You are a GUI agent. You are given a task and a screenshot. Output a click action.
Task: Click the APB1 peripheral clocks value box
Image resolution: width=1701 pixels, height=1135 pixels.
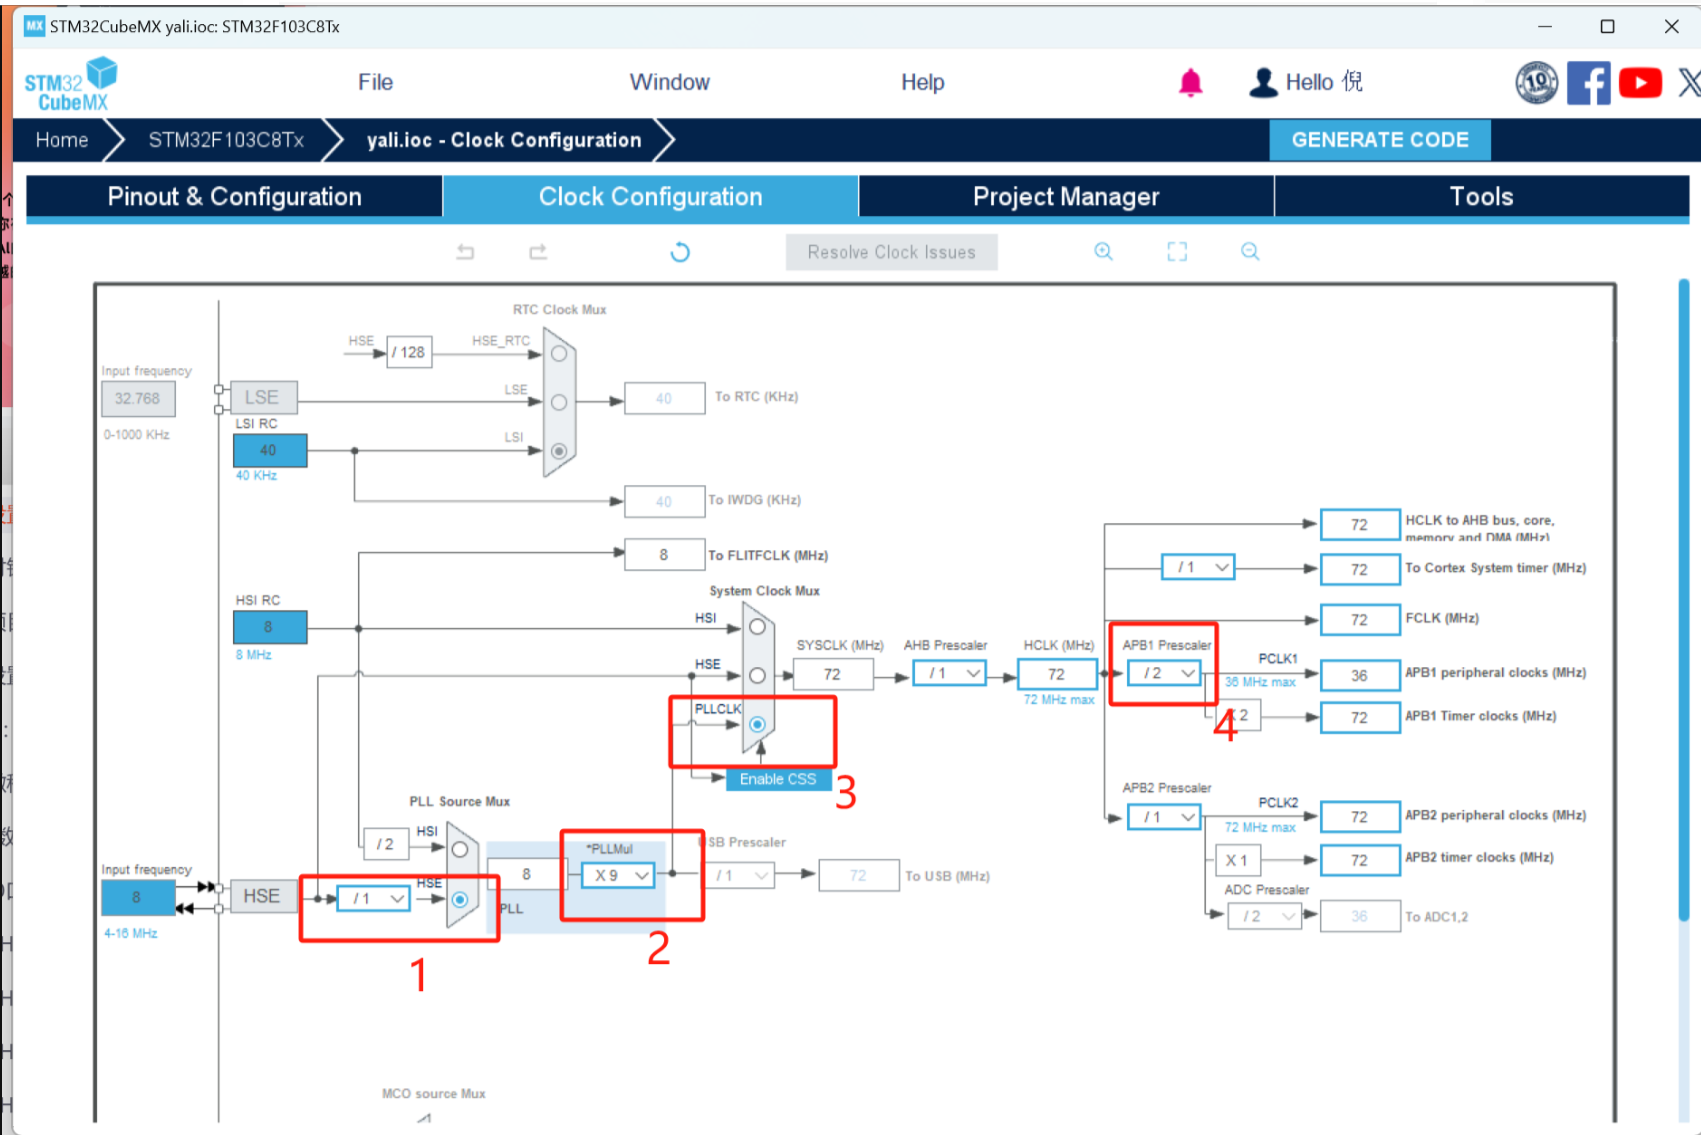(1360, 676)
